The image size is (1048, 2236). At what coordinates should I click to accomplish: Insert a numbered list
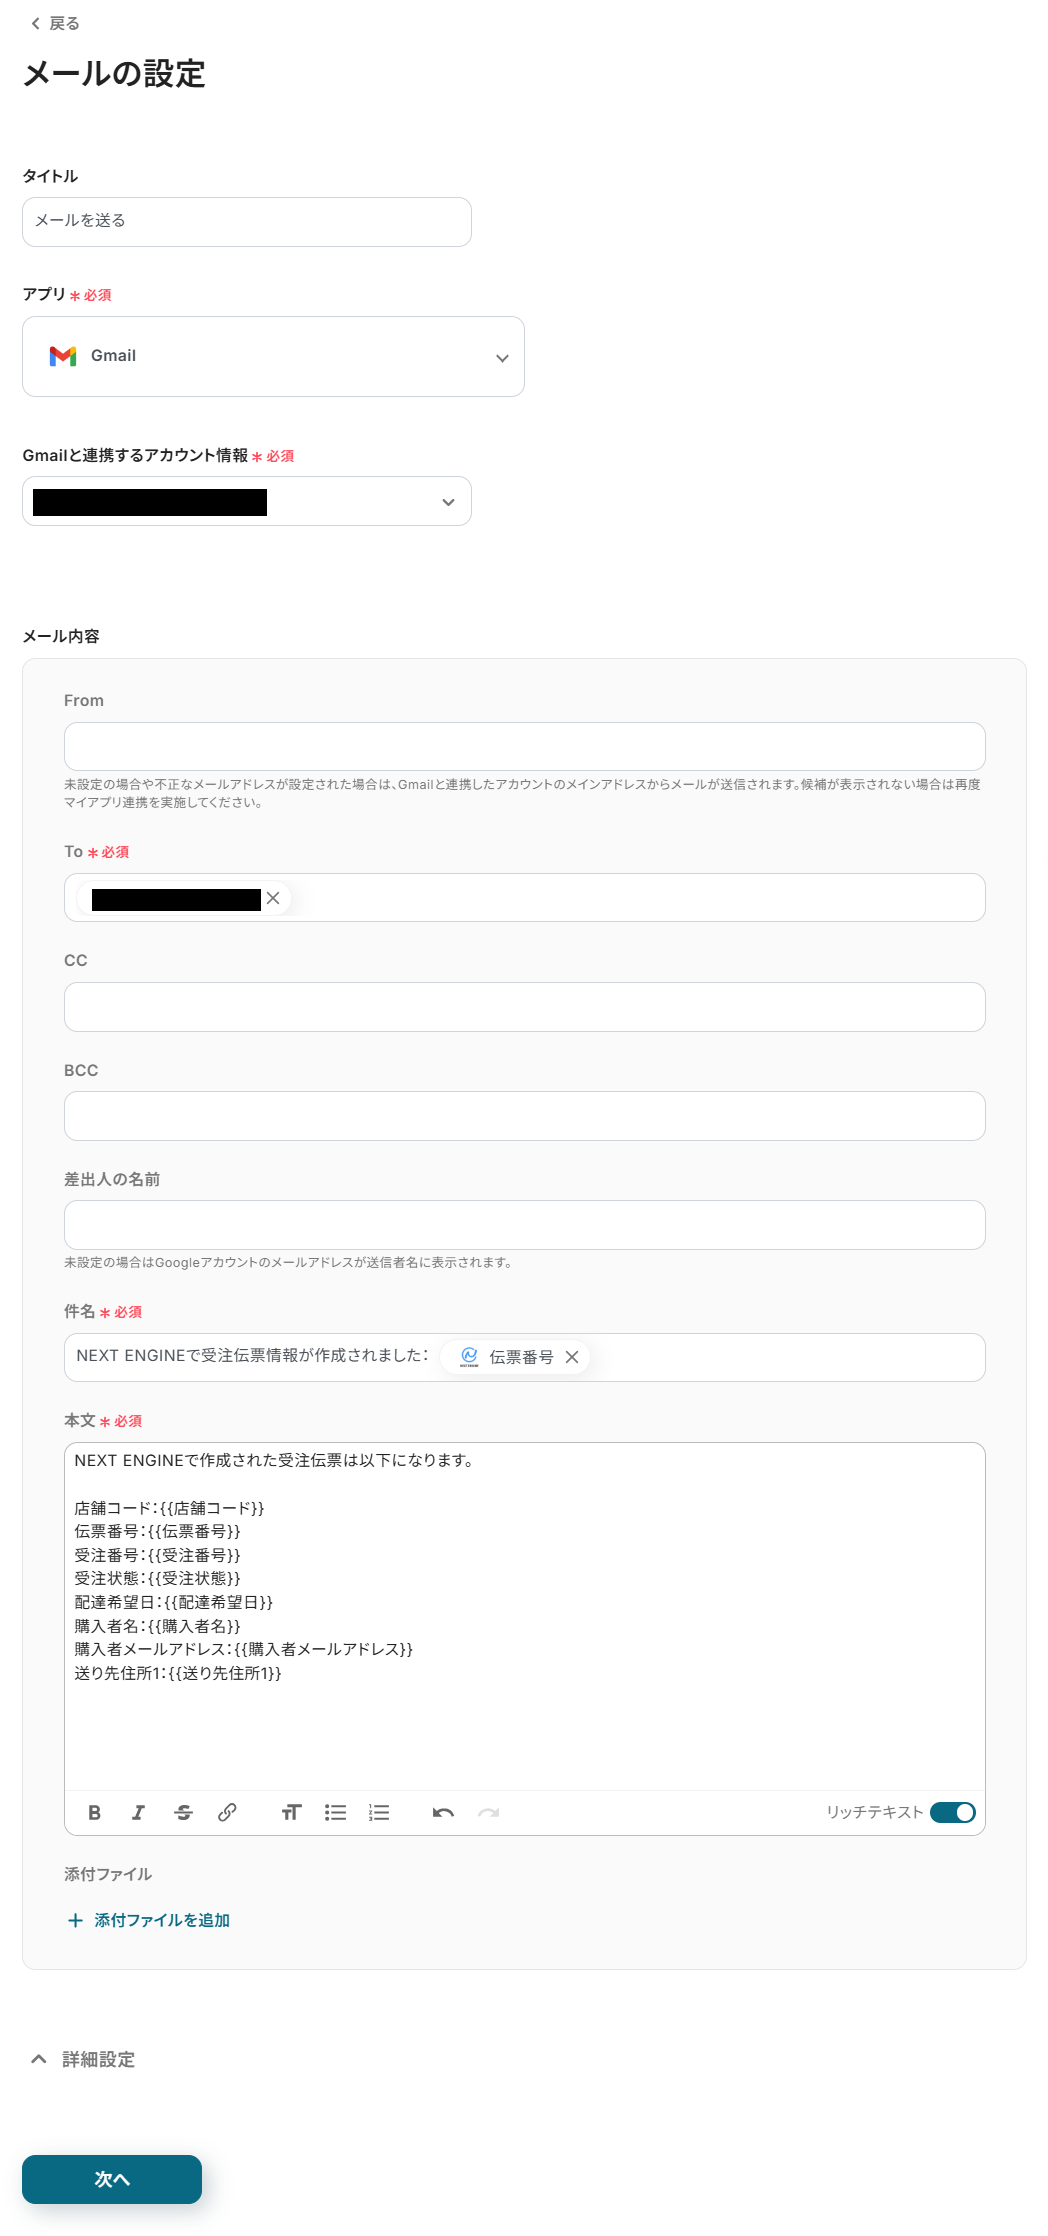[379, 1813]
